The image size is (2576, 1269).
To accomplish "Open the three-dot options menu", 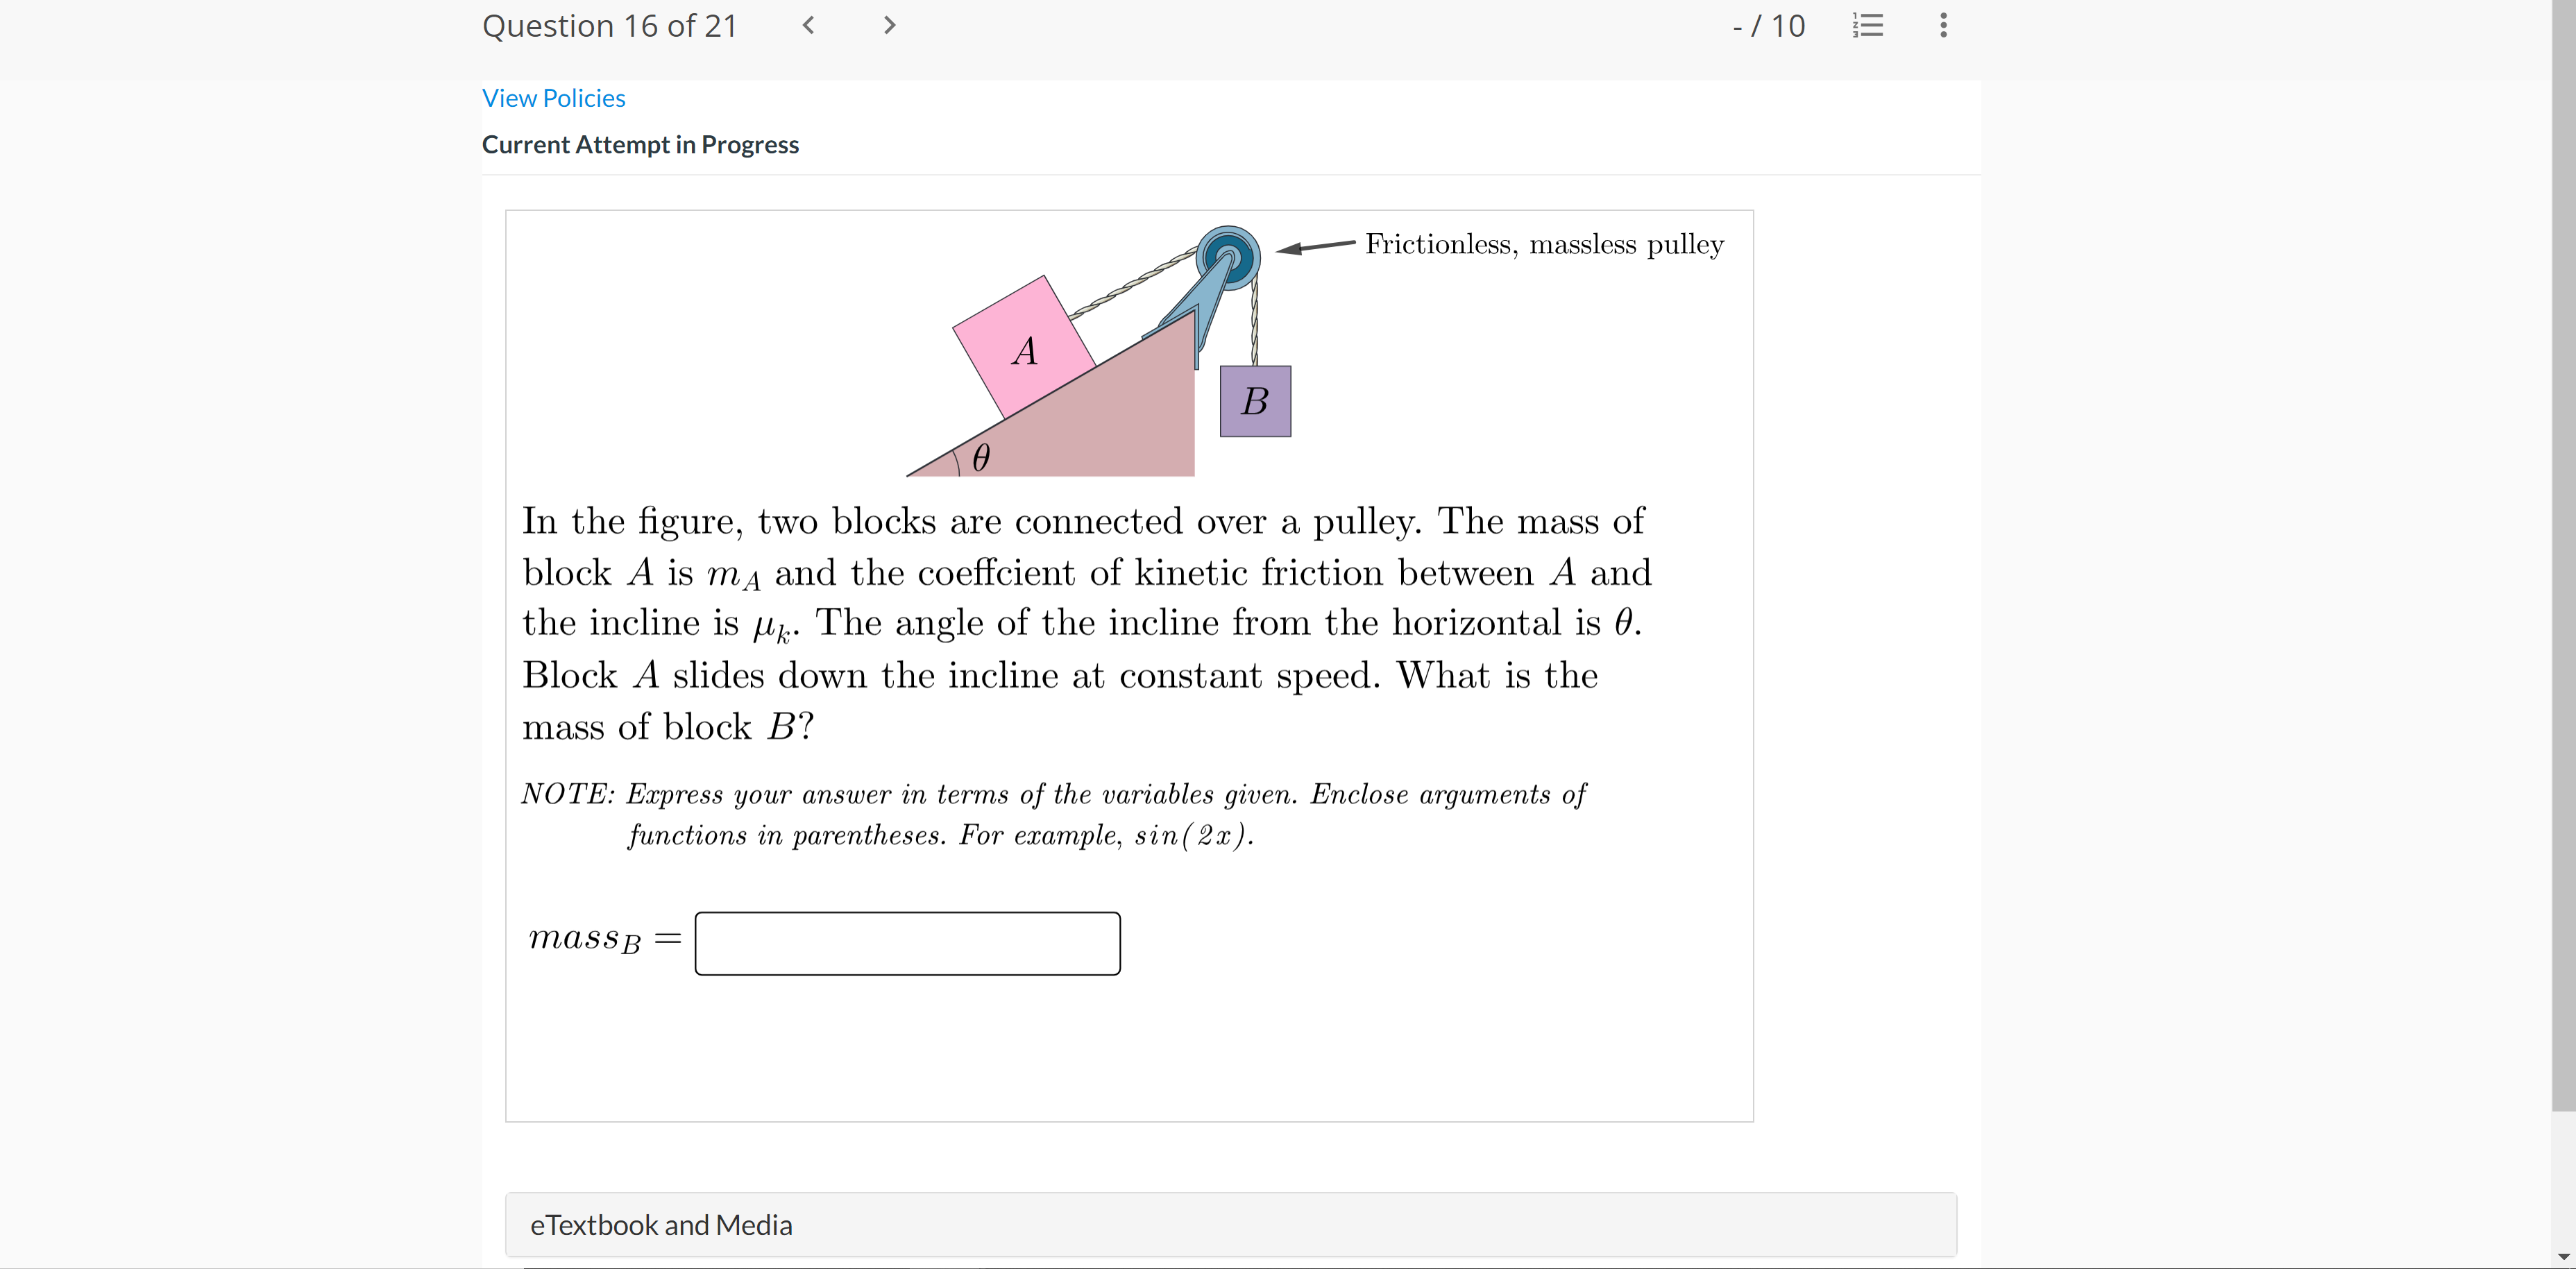I will [x=1943, y=25].
